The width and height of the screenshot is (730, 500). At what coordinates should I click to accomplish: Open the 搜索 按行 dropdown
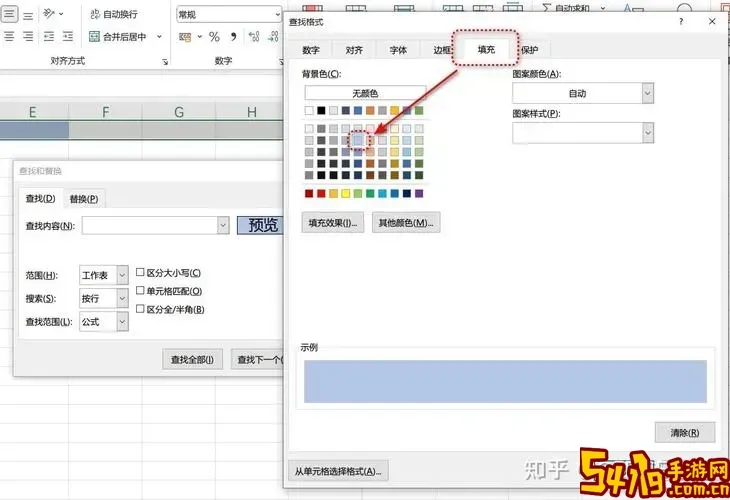pyautogui.click(x=122, y=298)
